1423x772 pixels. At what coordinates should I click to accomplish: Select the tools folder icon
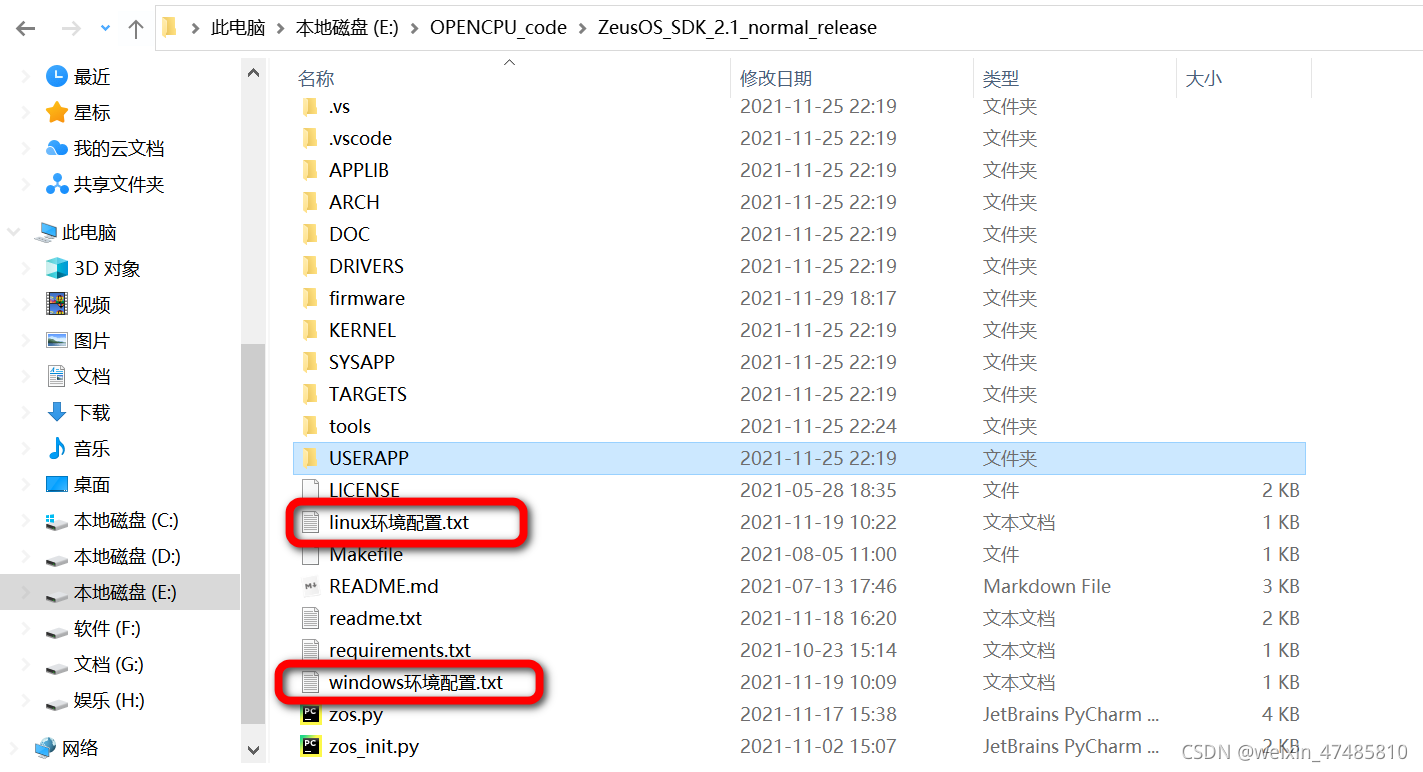pyautogui.click(x=310, y=426)
